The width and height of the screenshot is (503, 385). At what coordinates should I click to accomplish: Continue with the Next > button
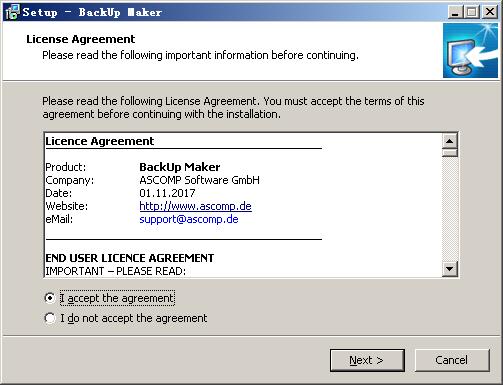[x=367, y=360]
